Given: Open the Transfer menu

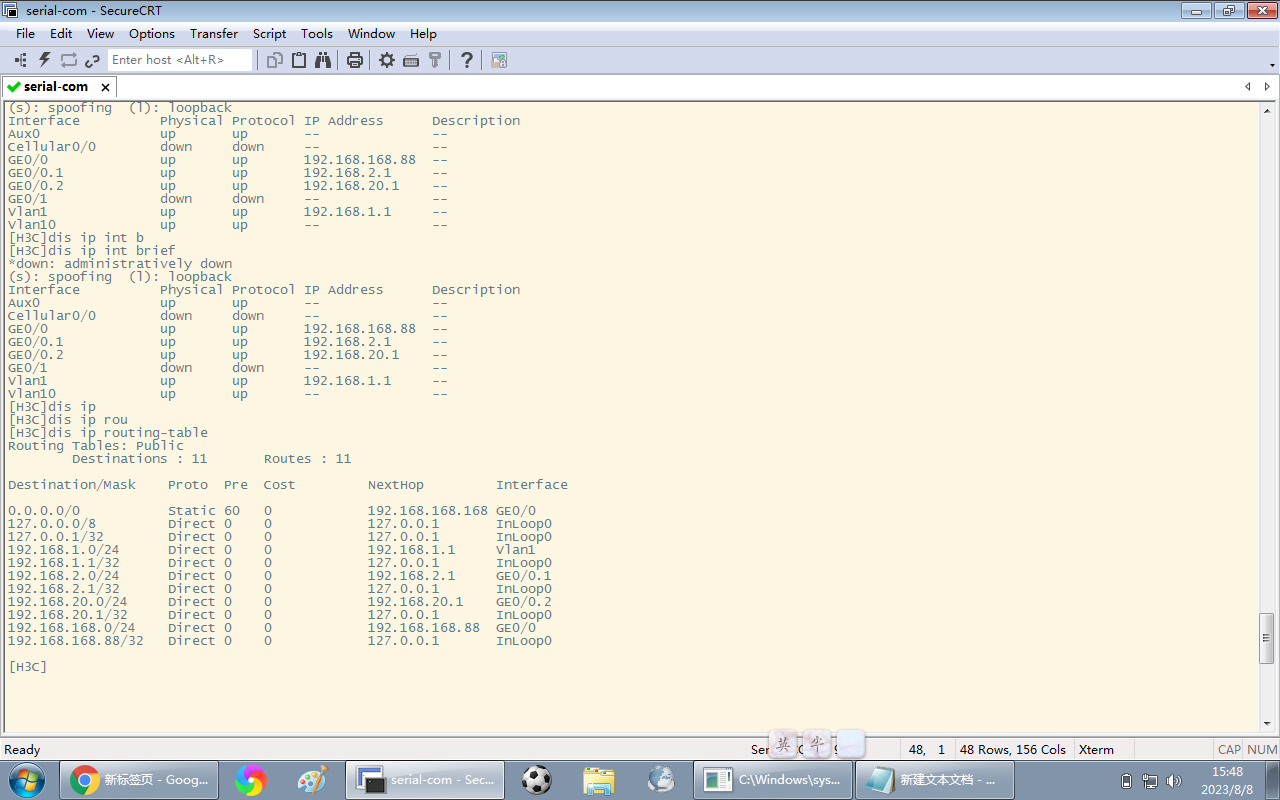Looking at the screenshot, I should [214, 33].
